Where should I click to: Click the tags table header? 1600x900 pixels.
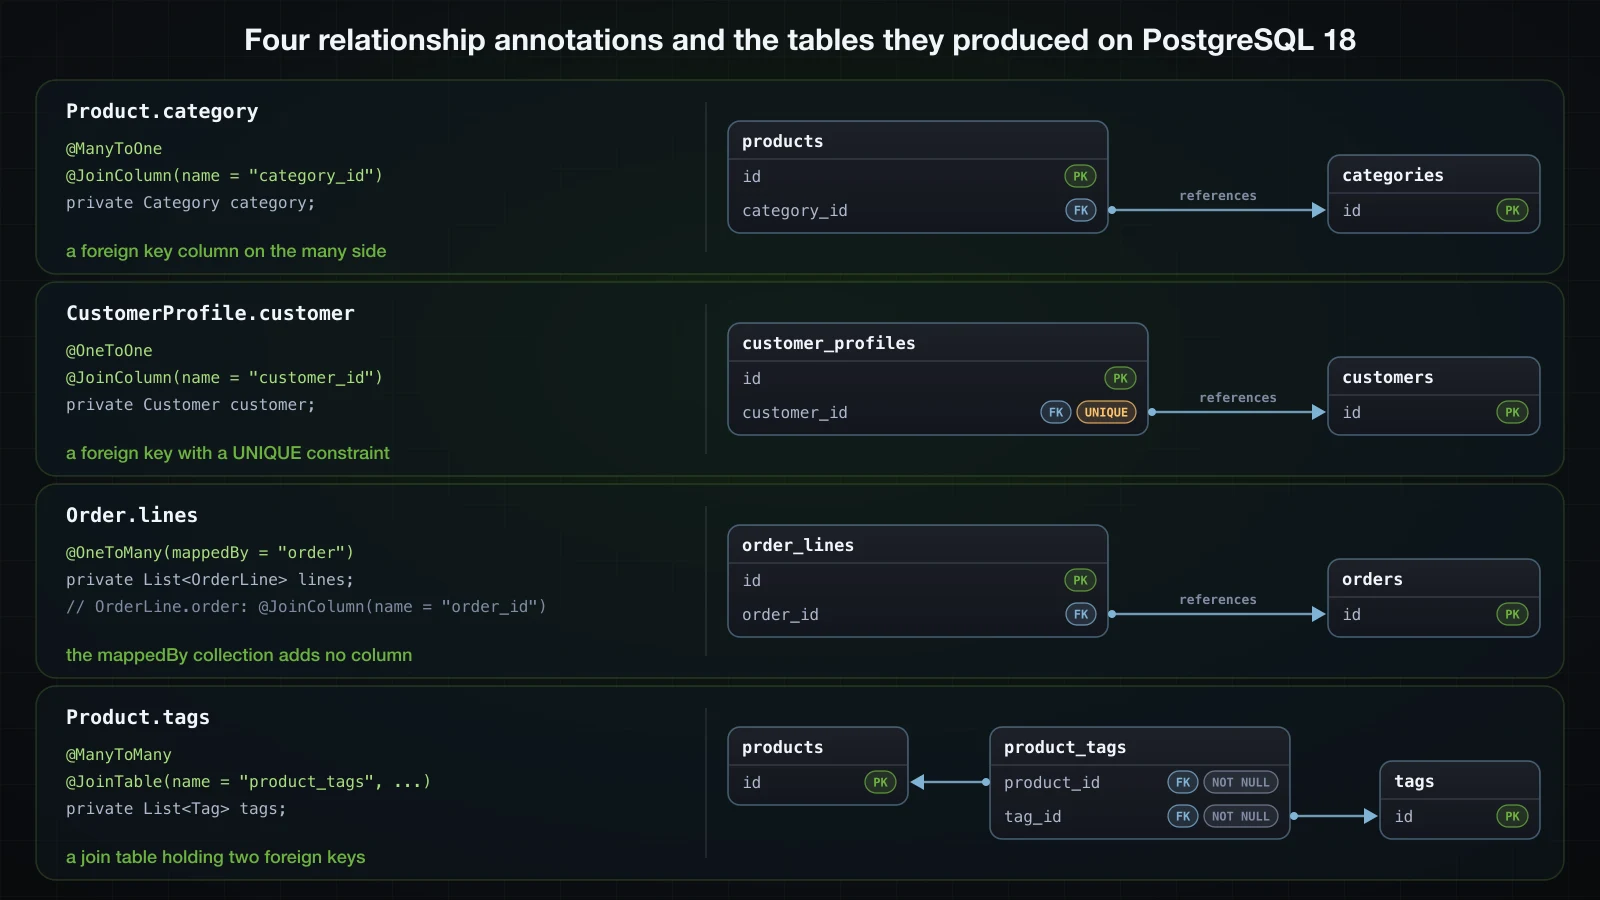point(1460,781)
